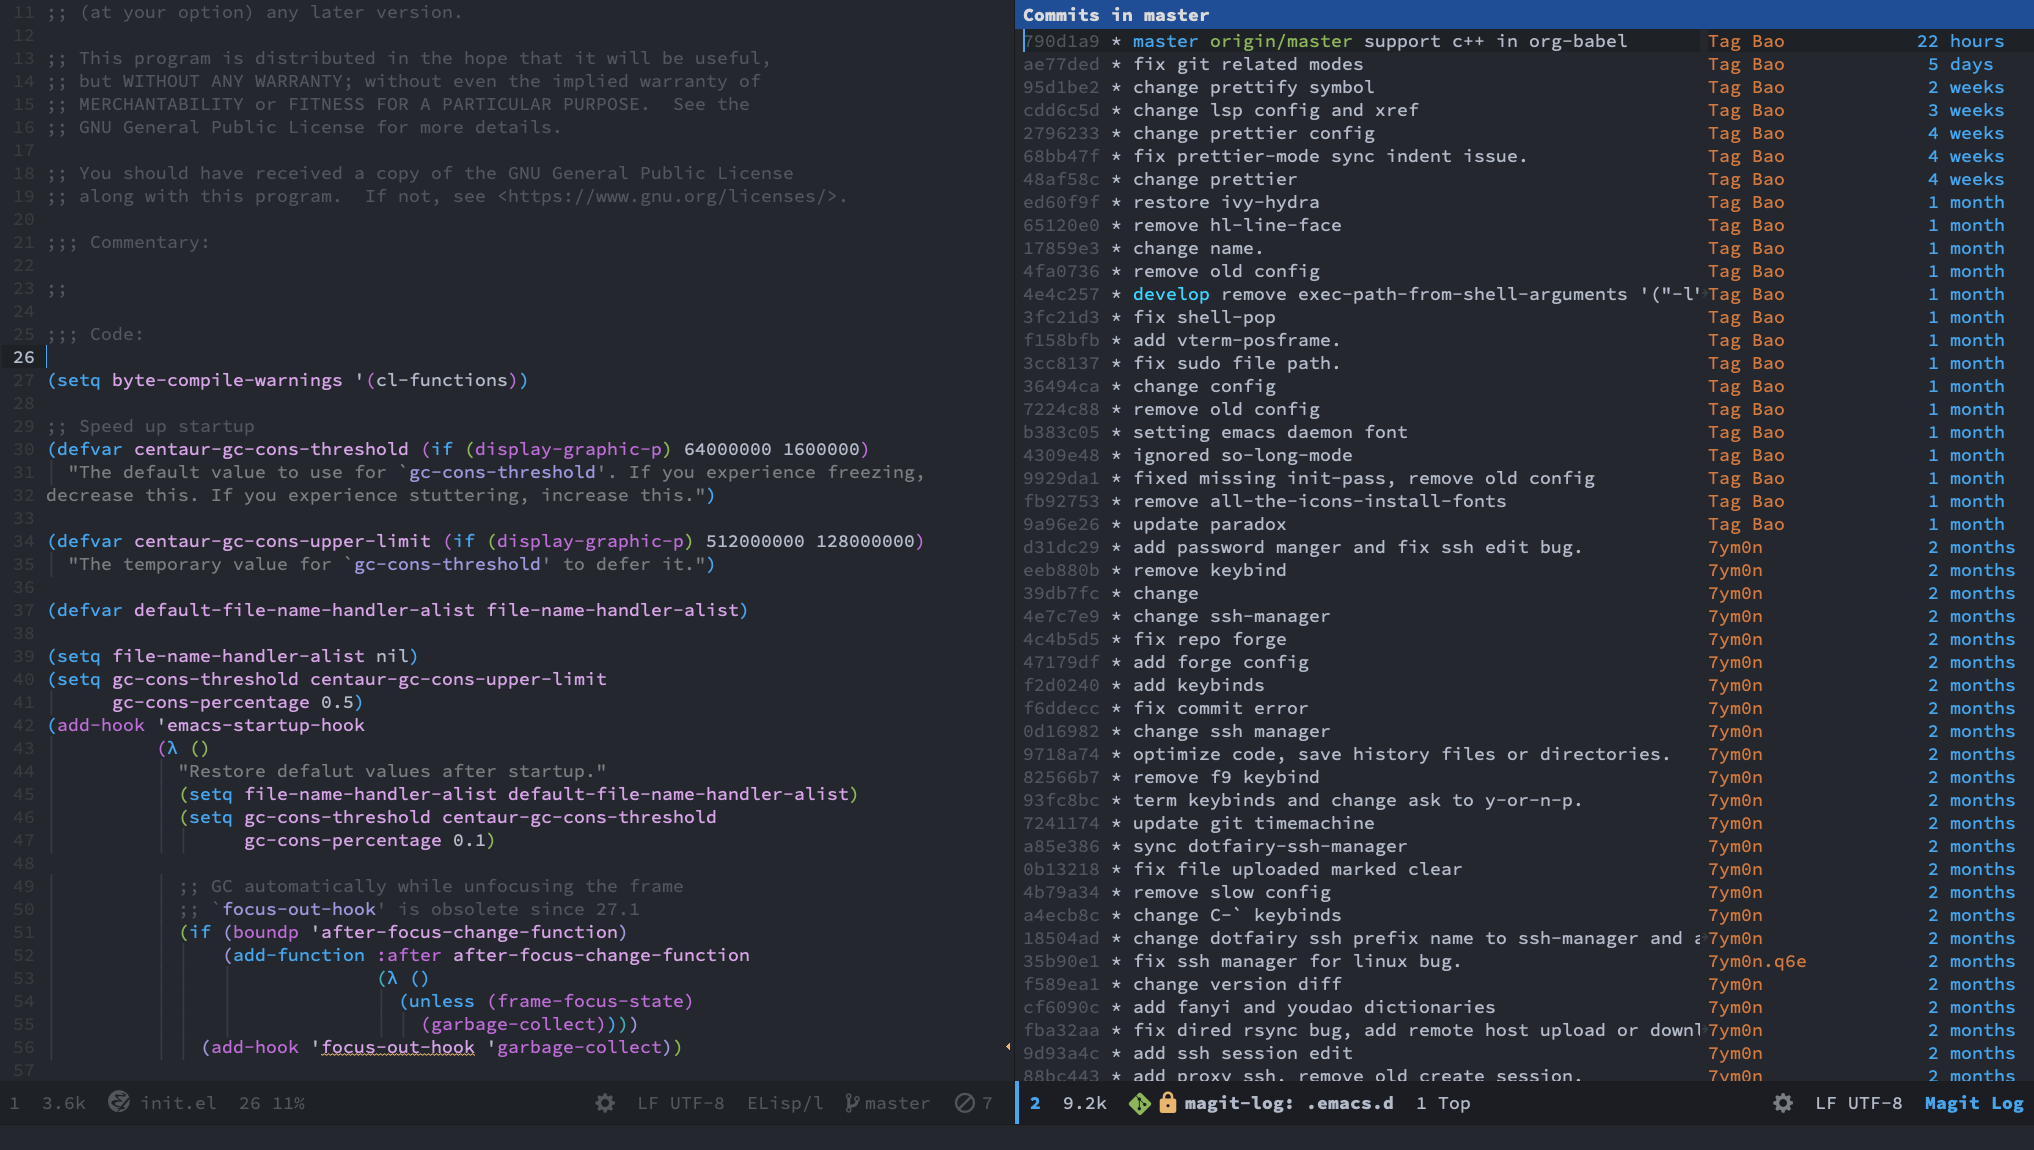The image size is (2034, 1150).
Task: Click LF UTF-8 encoding in init.el modeline
Action: point(680,1103)
